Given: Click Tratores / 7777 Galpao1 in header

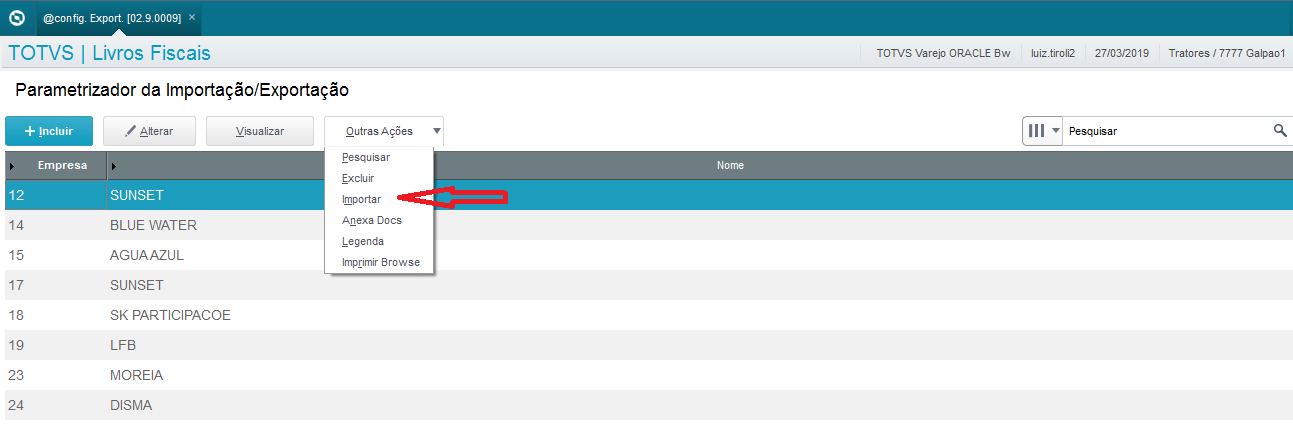Looking at the screenshot, I should tap(1227, 53).
